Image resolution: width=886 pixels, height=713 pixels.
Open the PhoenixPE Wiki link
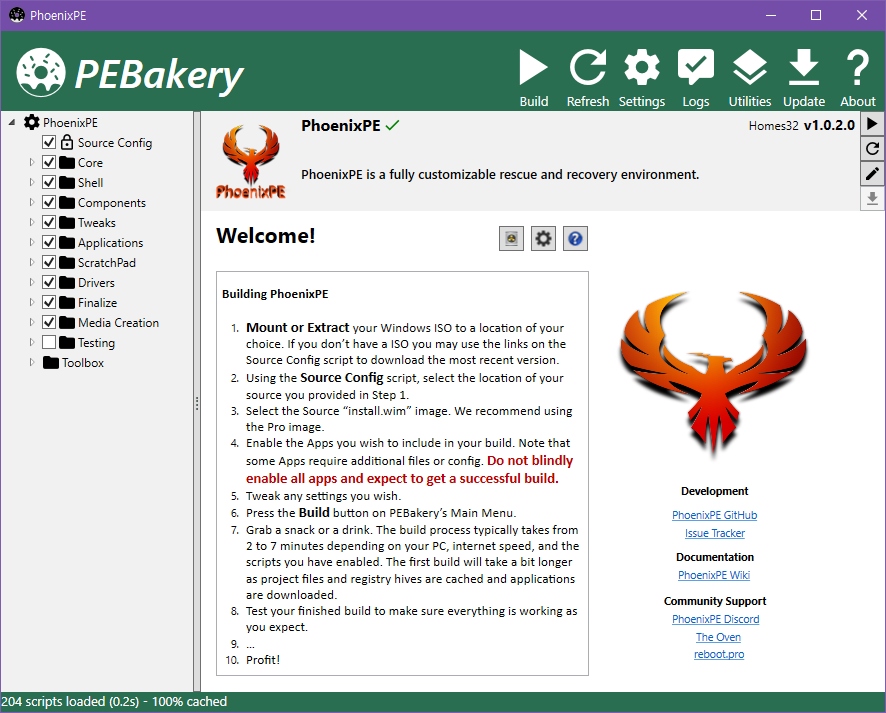[714, 575]
